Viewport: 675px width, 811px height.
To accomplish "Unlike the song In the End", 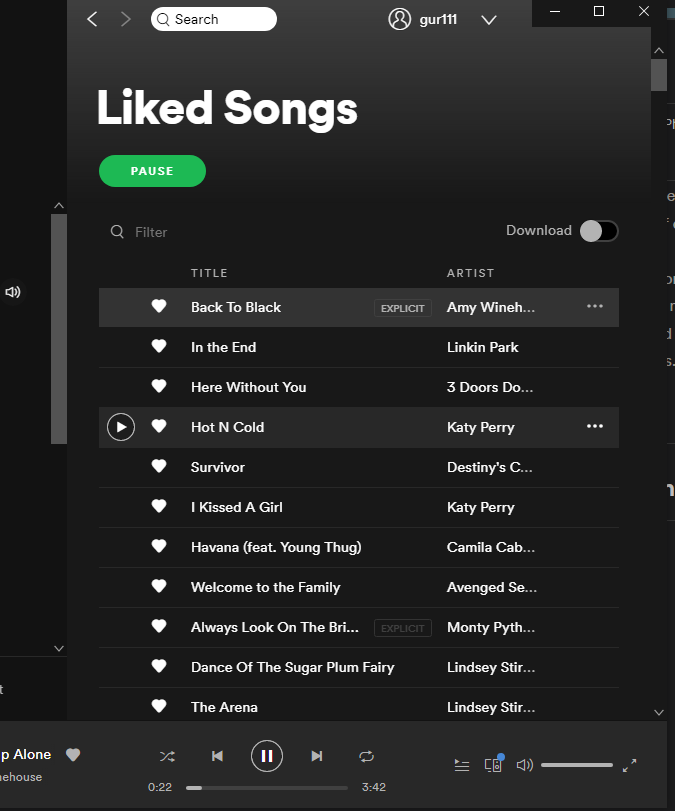I will pos(158,347).
